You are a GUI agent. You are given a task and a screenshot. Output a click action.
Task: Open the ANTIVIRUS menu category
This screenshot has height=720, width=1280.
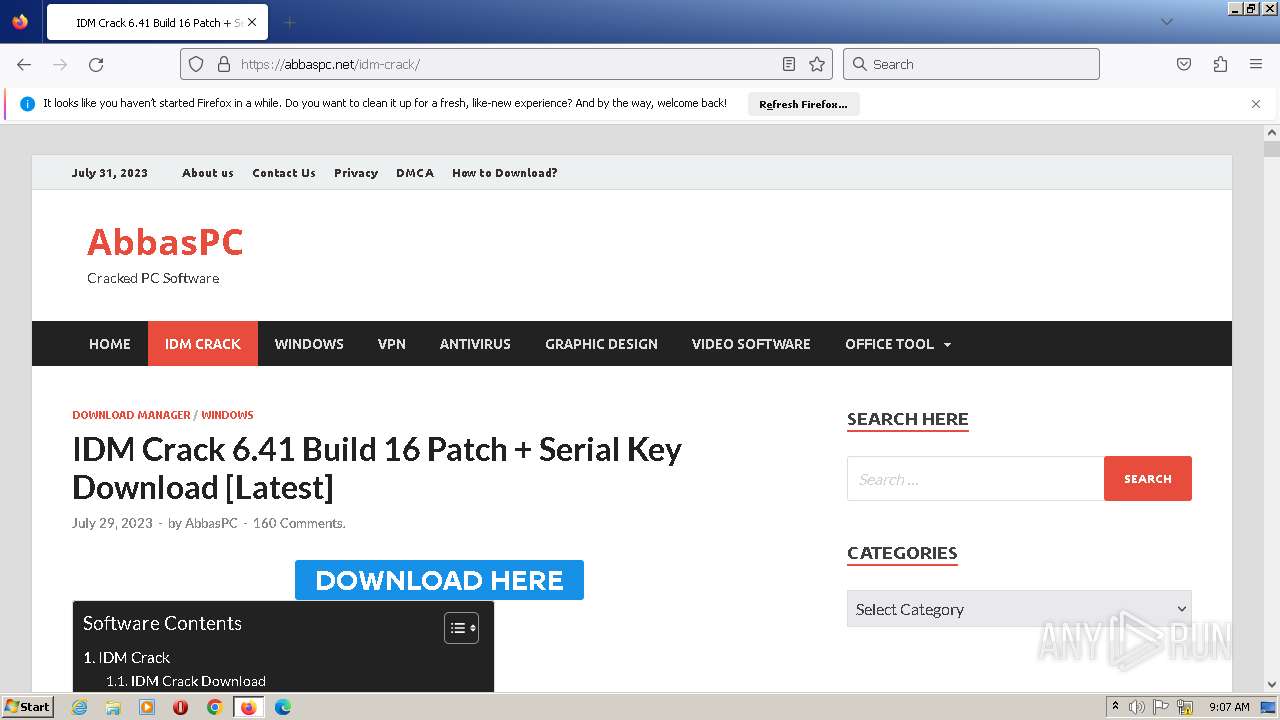point(475,343)
